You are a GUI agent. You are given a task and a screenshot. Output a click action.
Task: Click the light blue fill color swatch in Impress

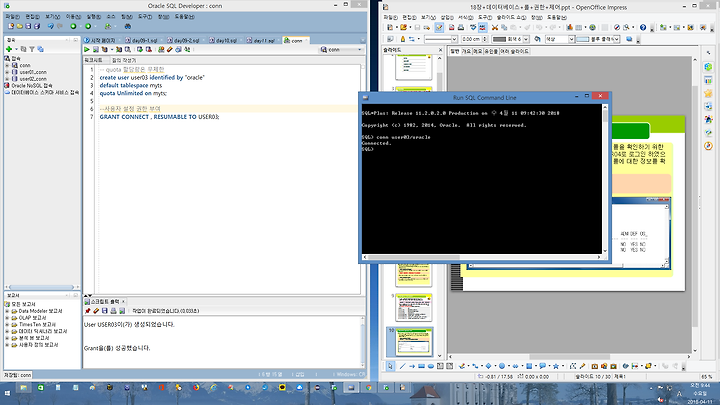tap(583, 39)
